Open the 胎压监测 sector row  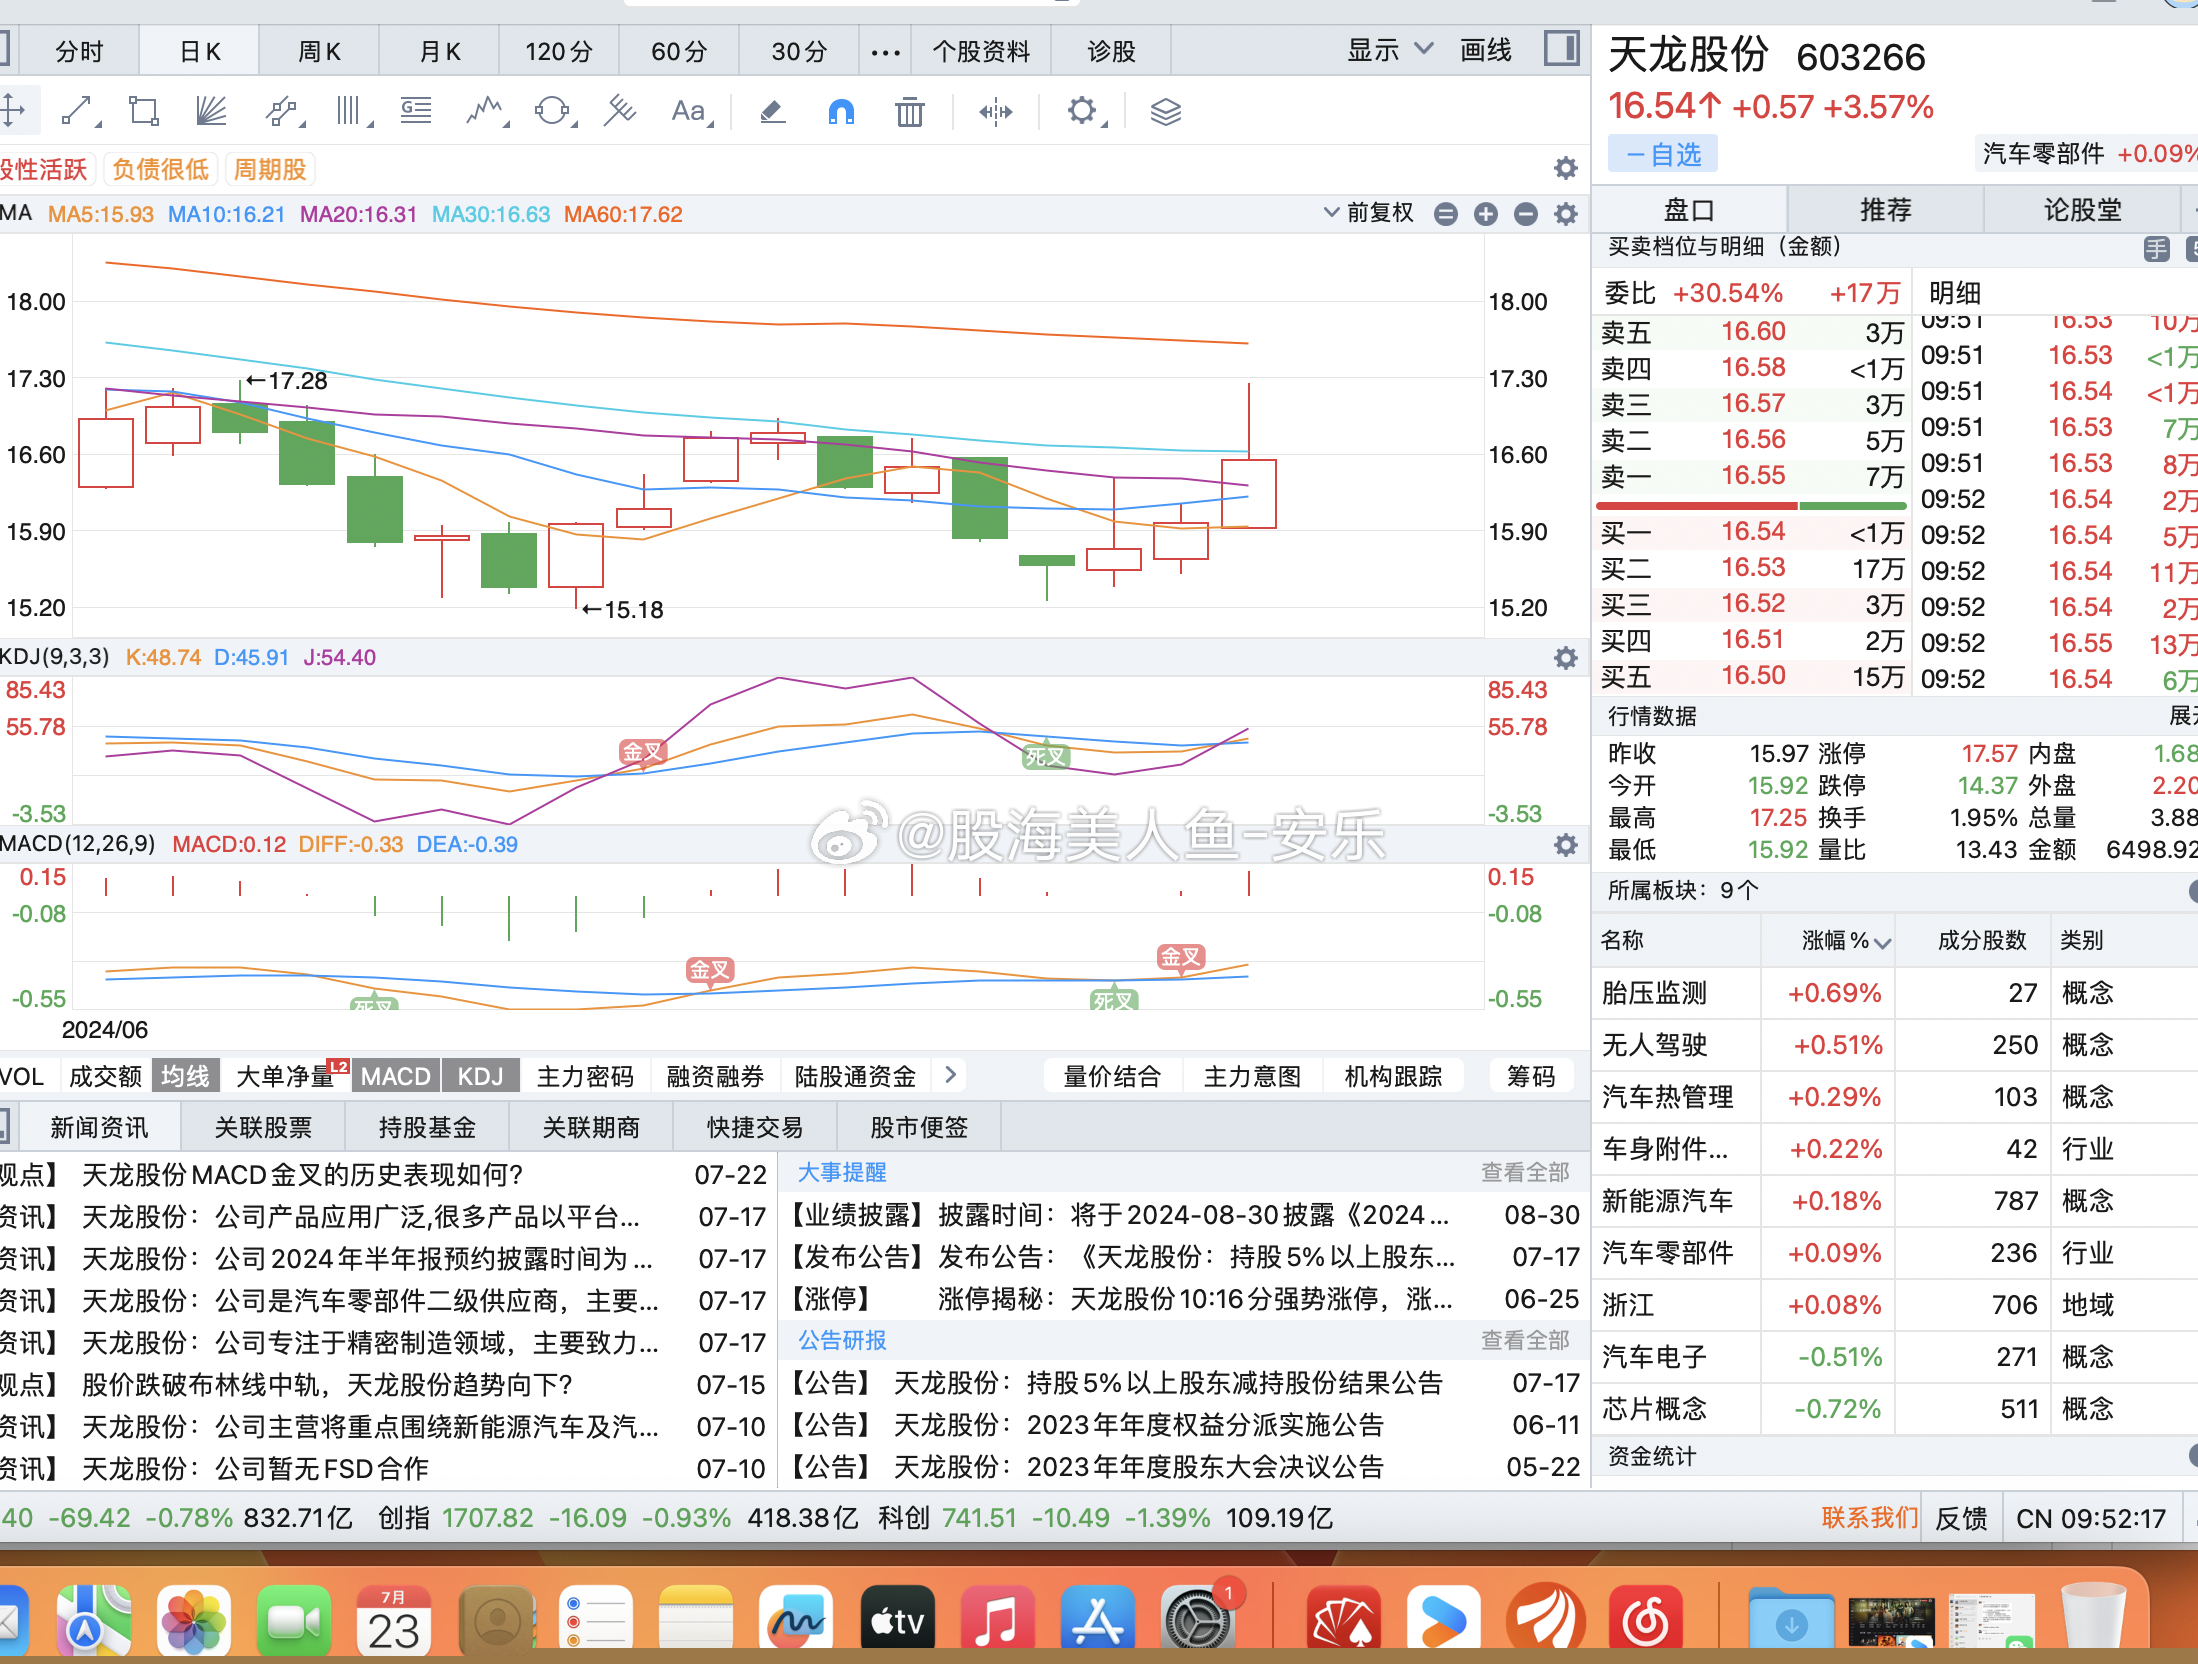point(1894,993)
